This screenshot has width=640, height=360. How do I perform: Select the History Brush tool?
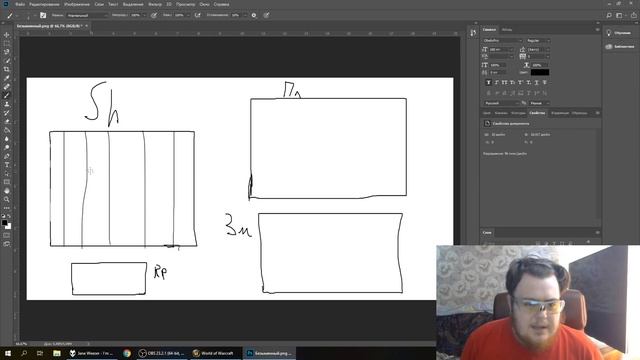click(x=7, y=113)
